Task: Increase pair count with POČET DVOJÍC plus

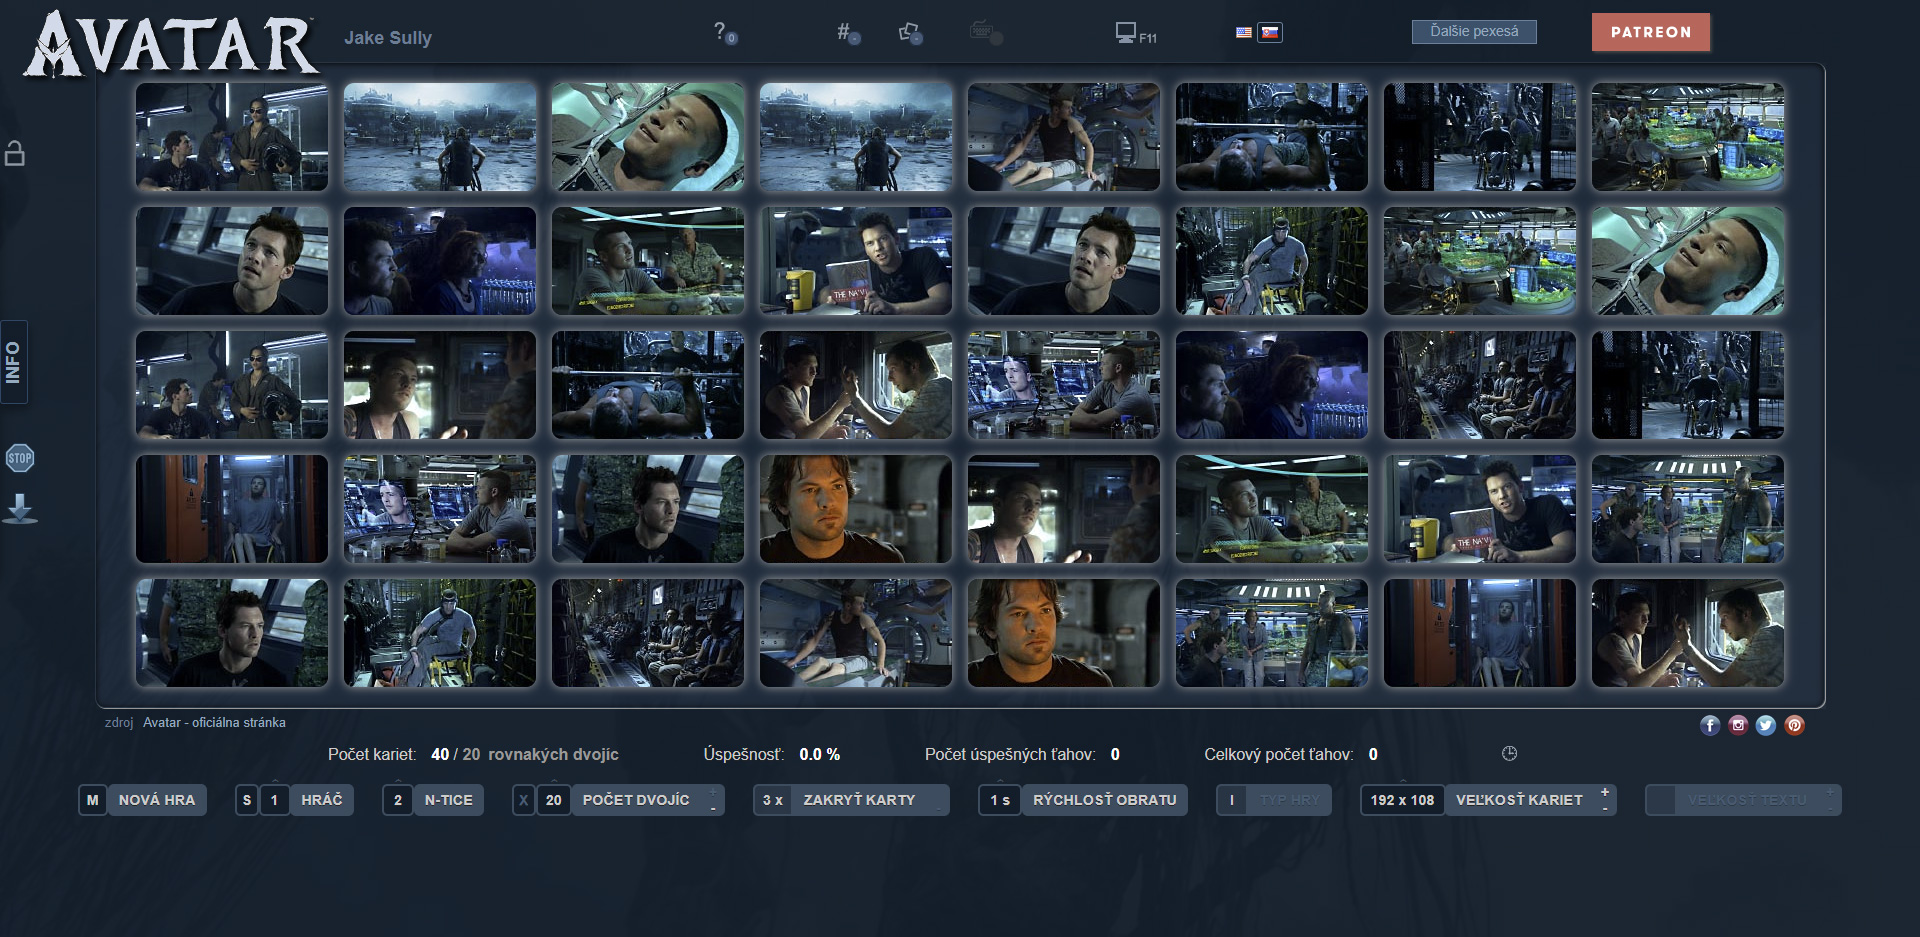Action: point(713,792)
